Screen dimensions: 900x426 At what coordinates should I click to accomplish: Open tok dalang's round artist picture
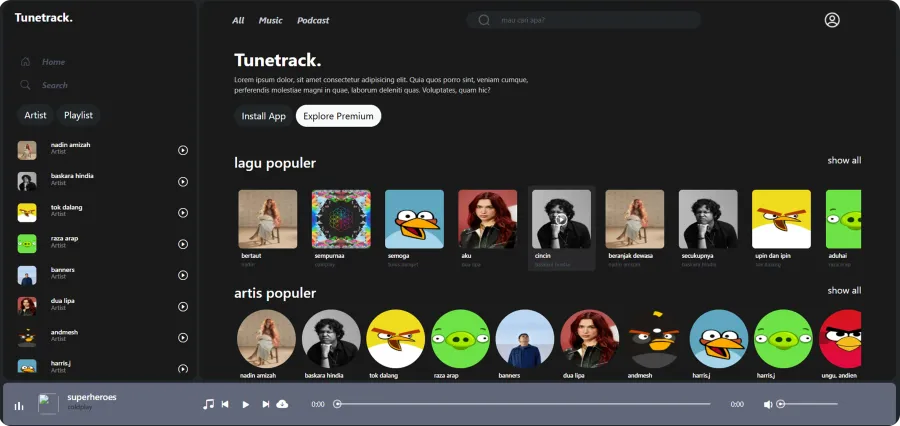395,339
